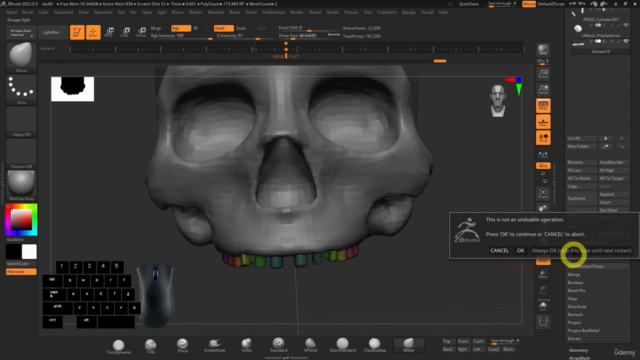This screenshot has height=360, width=640.
Task: Open the MatCap Gray material picker
Action: click(21, 185)
